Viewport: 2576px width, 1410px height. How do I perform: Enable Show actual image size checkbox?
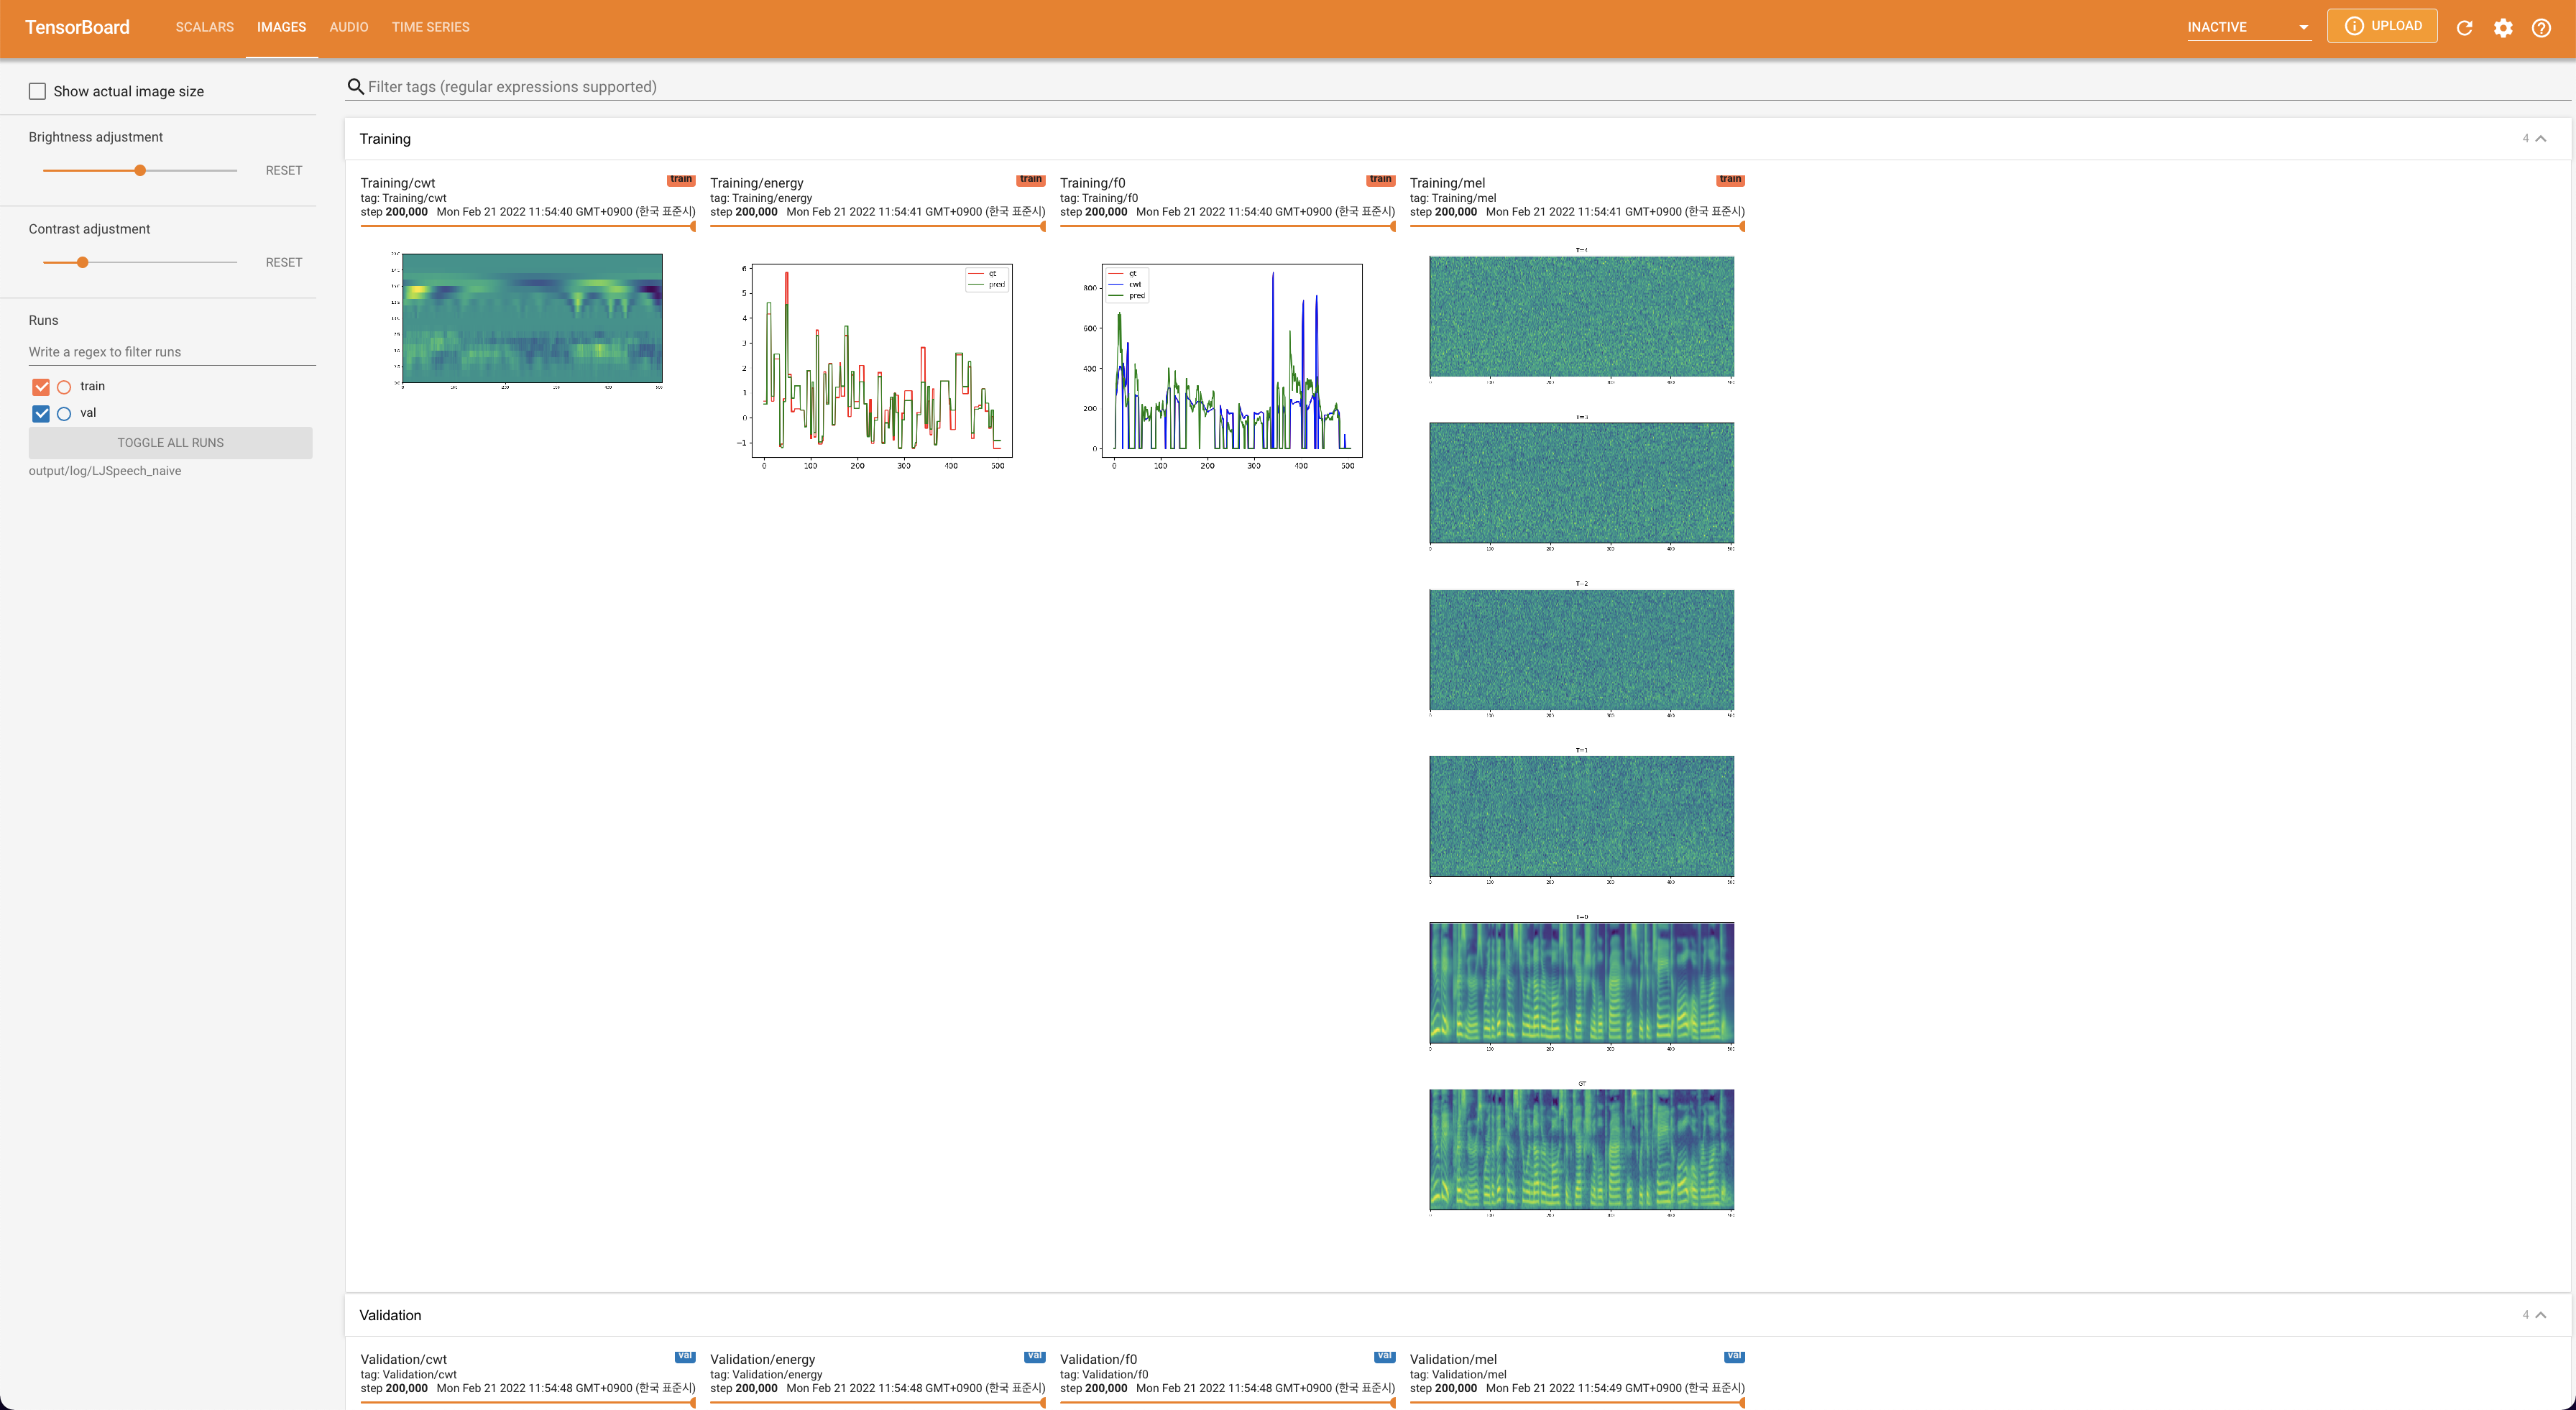click(38, 91)
